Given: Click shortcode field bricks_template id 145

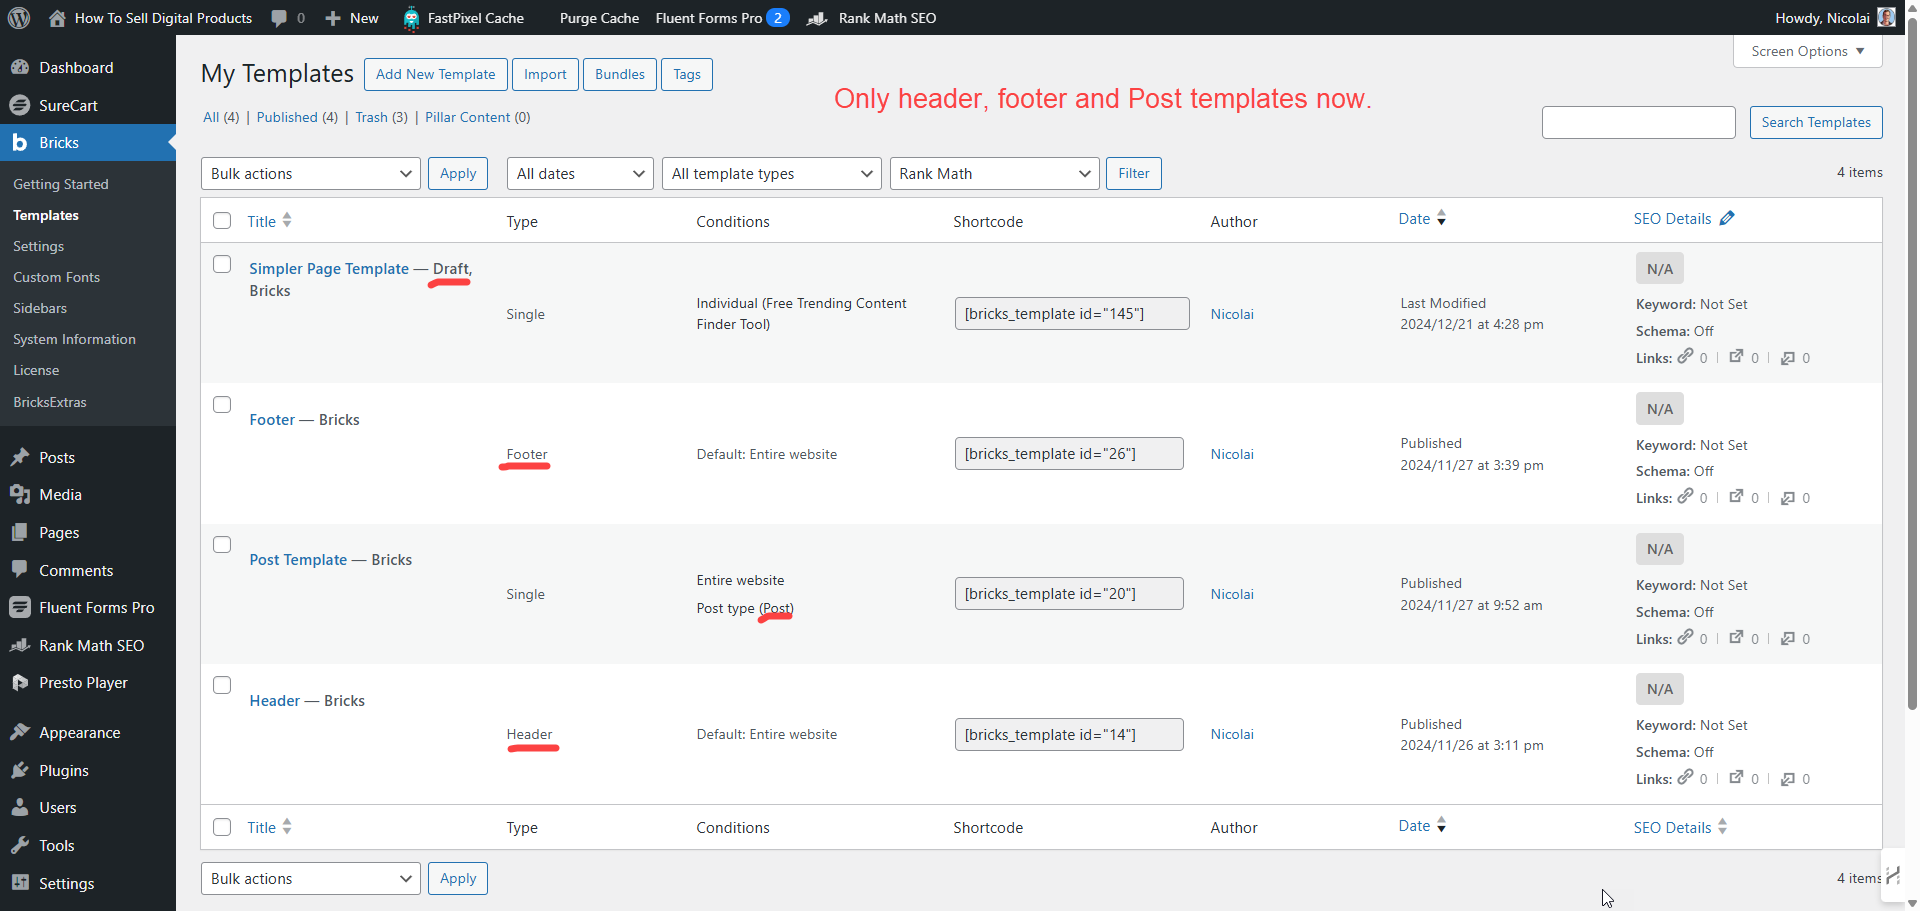Looking at the screenshot, I should 1072,313.
